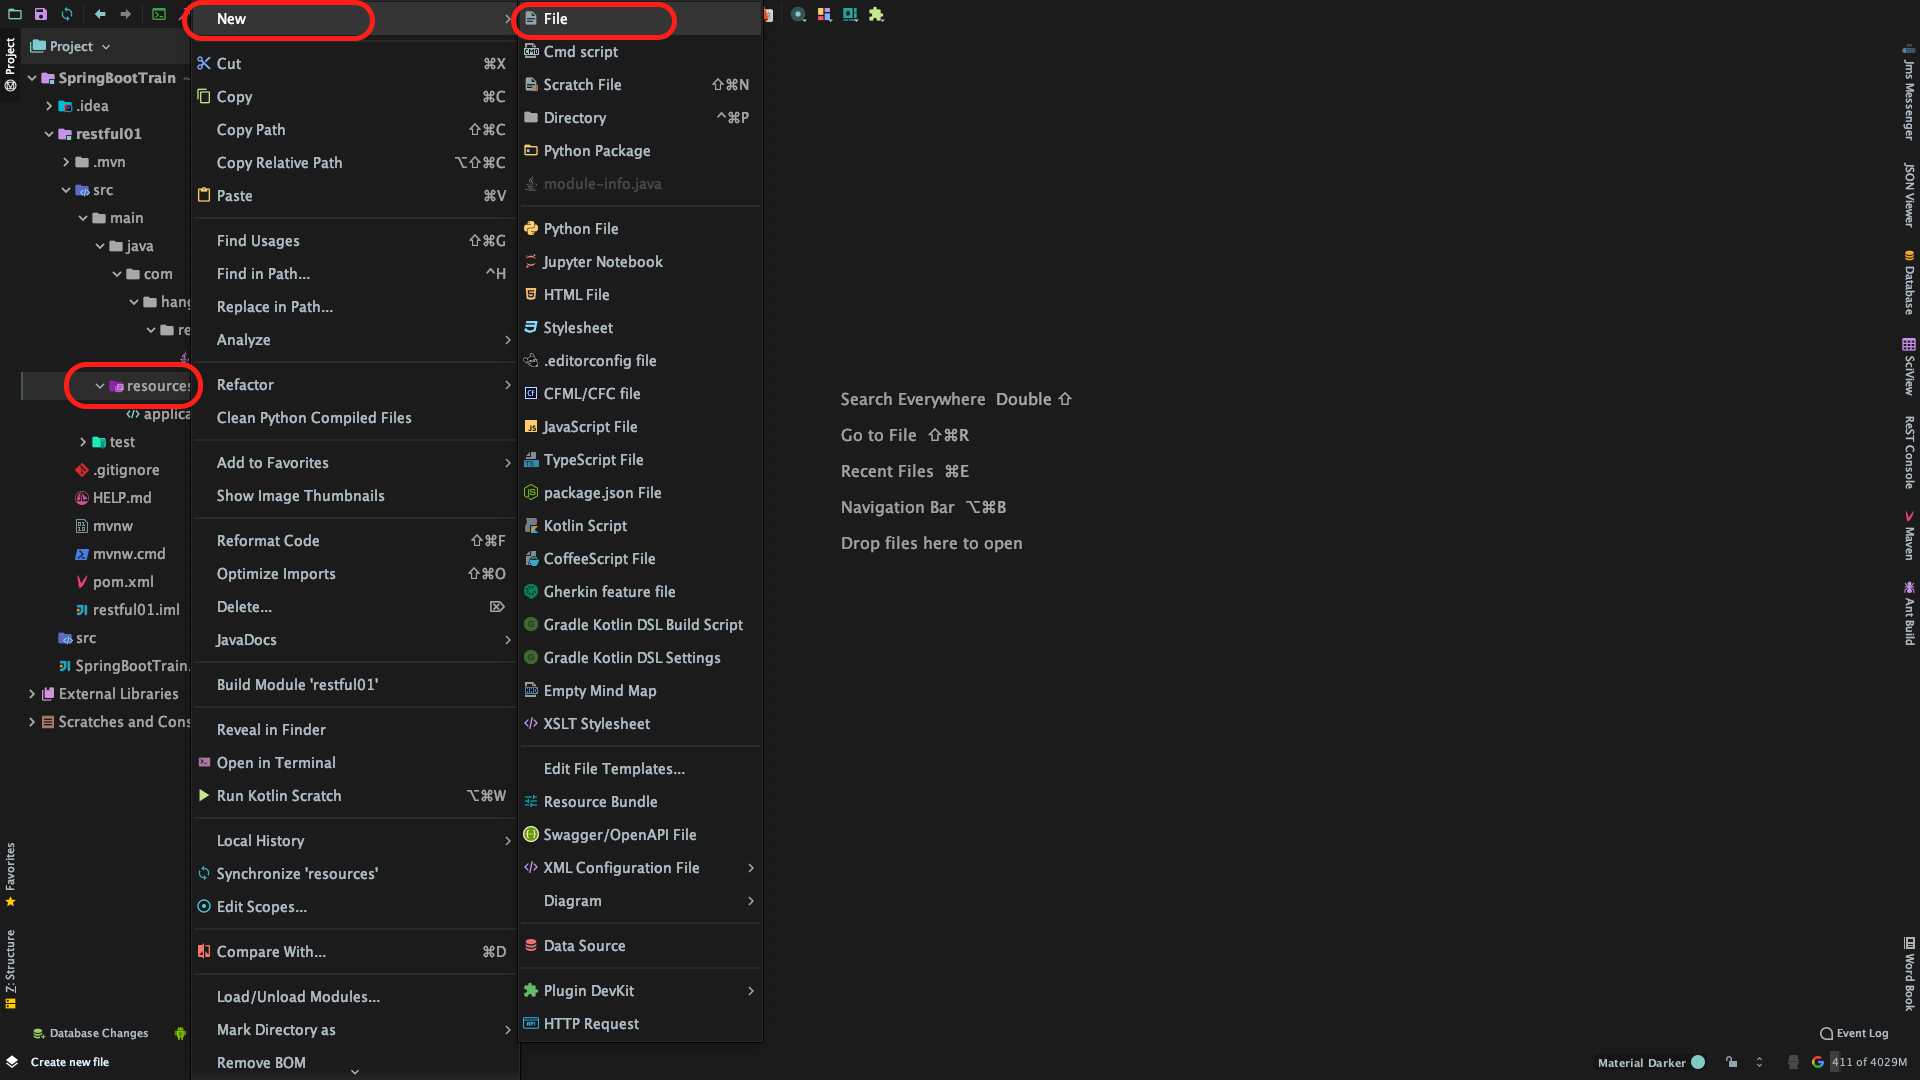Viewport: 1920px width, 1080px height.
Task: Click the Google icon in status bar
Action: (1817, 1062)
